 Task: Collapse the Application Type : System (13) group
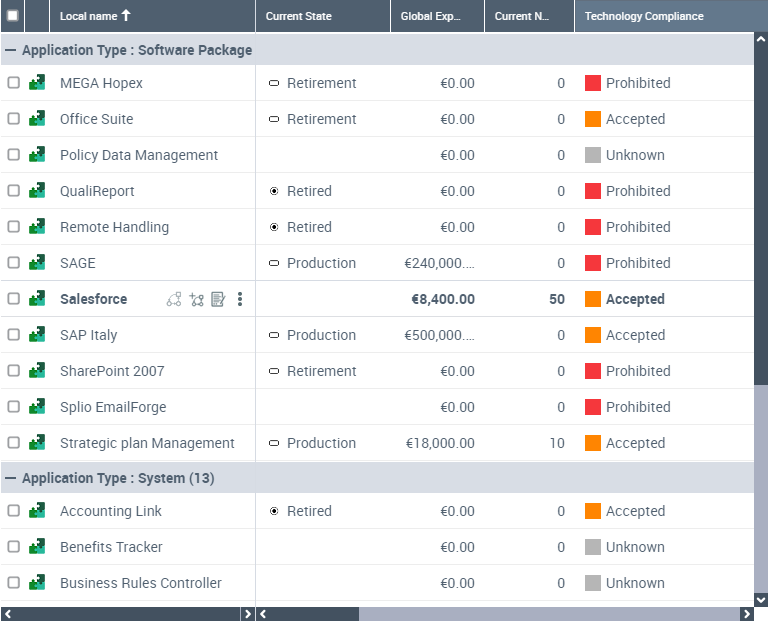point(10,478)
